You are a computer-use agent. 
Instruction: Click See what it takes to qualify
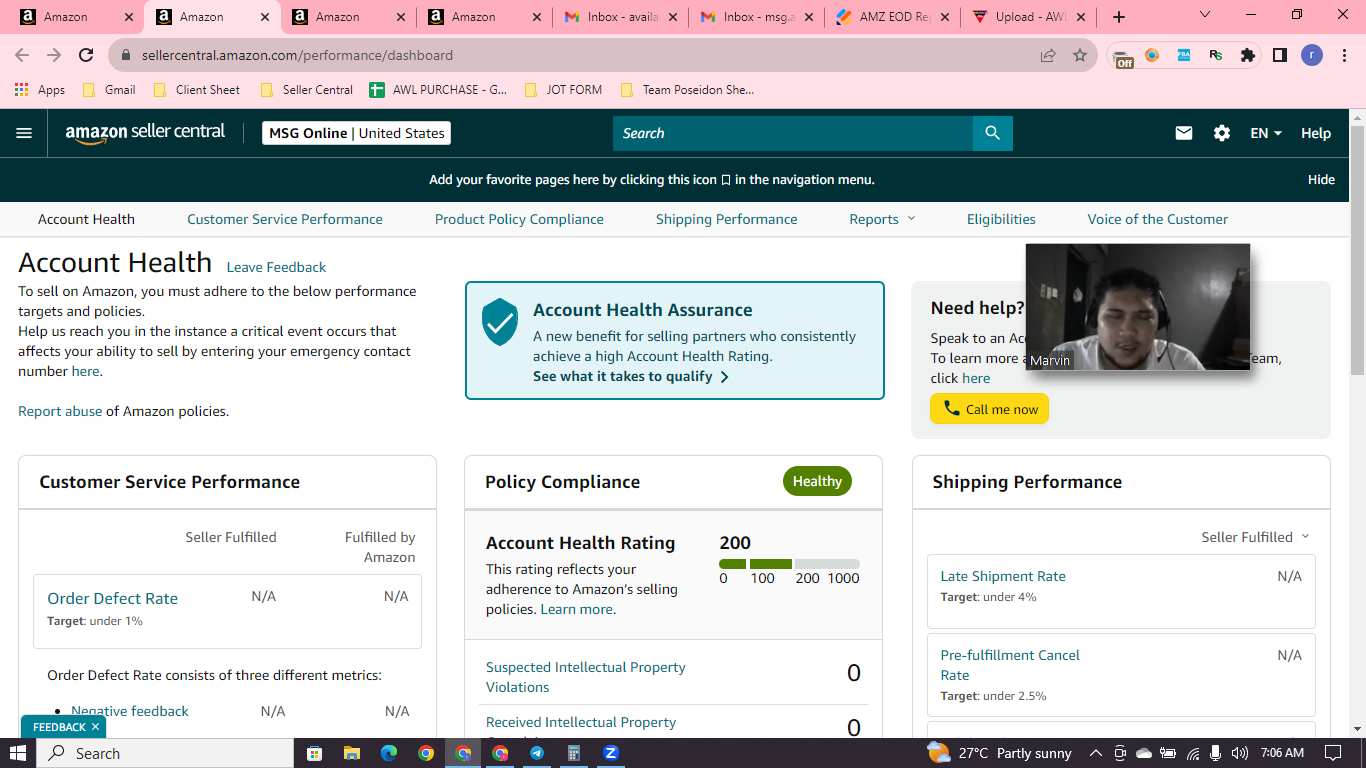[x=631, y=376]
